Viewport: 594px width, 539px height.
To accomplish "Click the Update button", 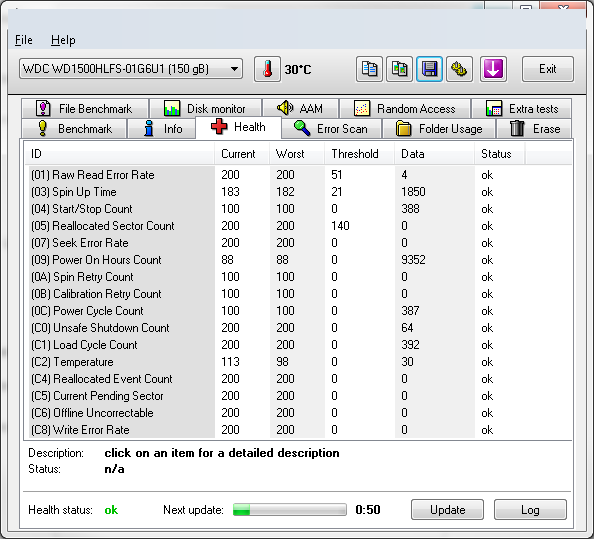I will pos(447,509).
